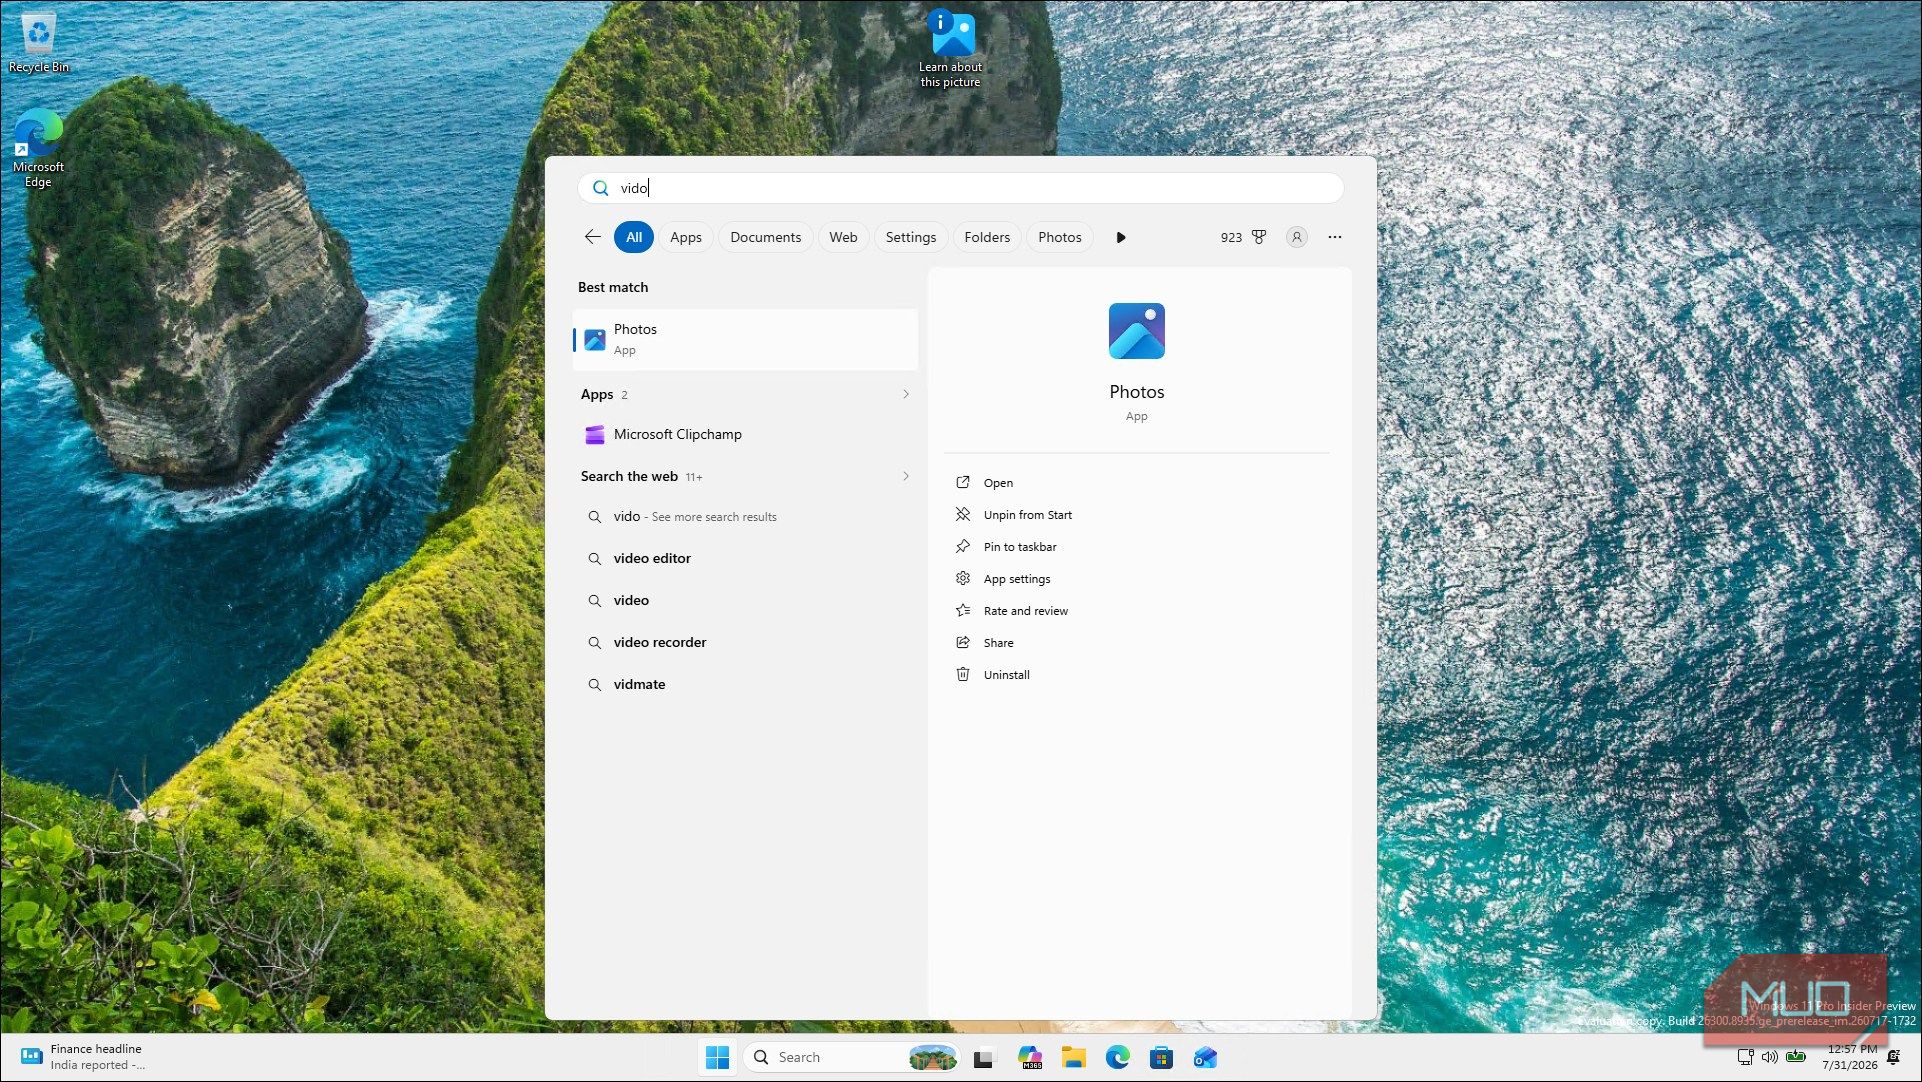Image resolution: width=1922 pixels, height=1082 pixels.
Task: Click the volume icon in system tray
Action: [1770, 1057]
